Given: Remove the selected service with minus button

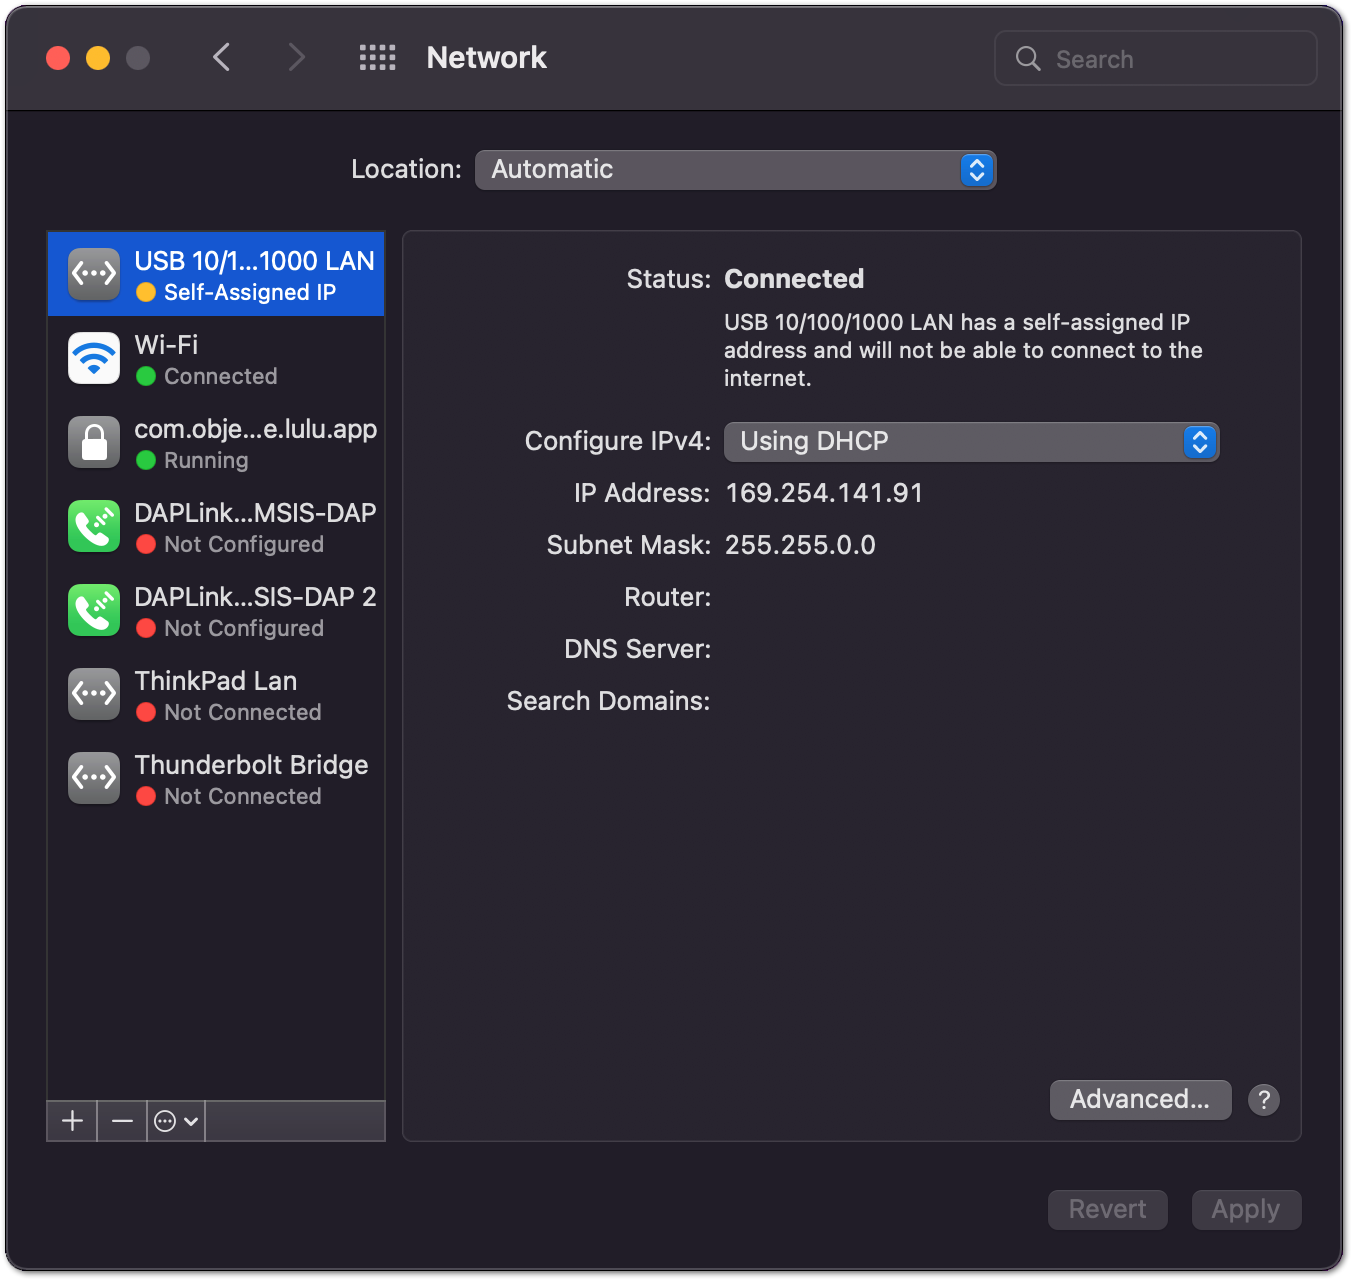Looking at the screenshot, I should tap(122, 1121).
